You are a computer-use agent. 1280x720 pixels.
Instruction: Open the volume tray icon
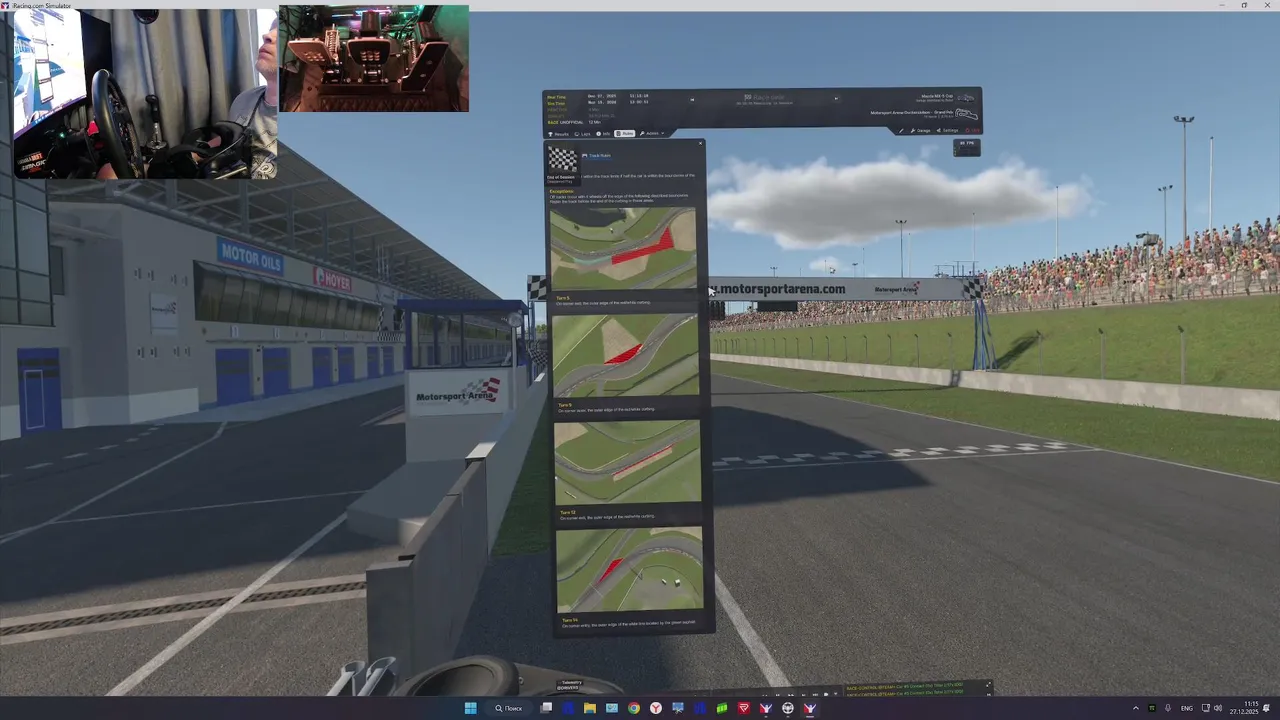(1218, 708)
